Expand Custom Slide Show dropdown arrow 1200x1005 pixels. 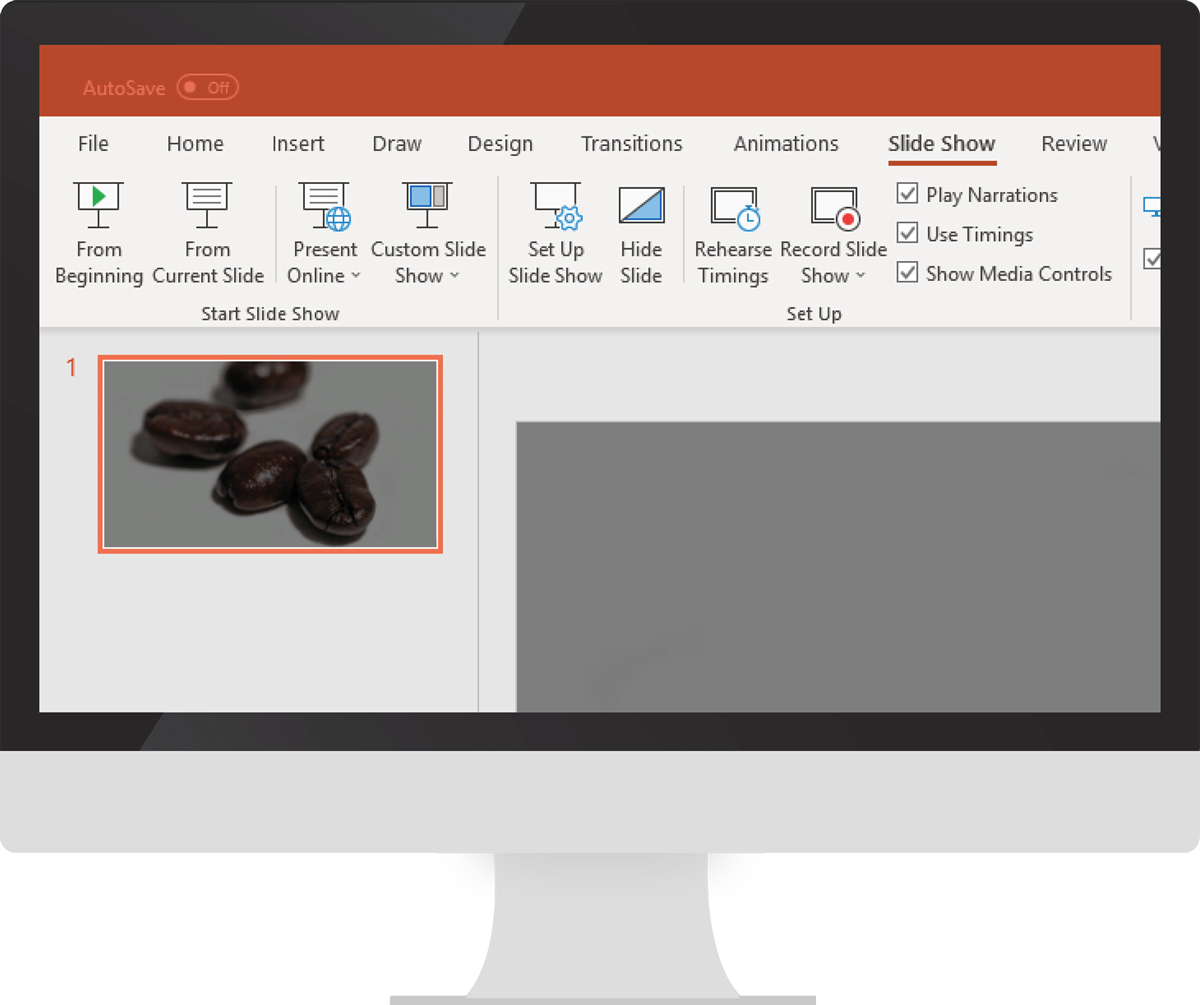point(454,277)
